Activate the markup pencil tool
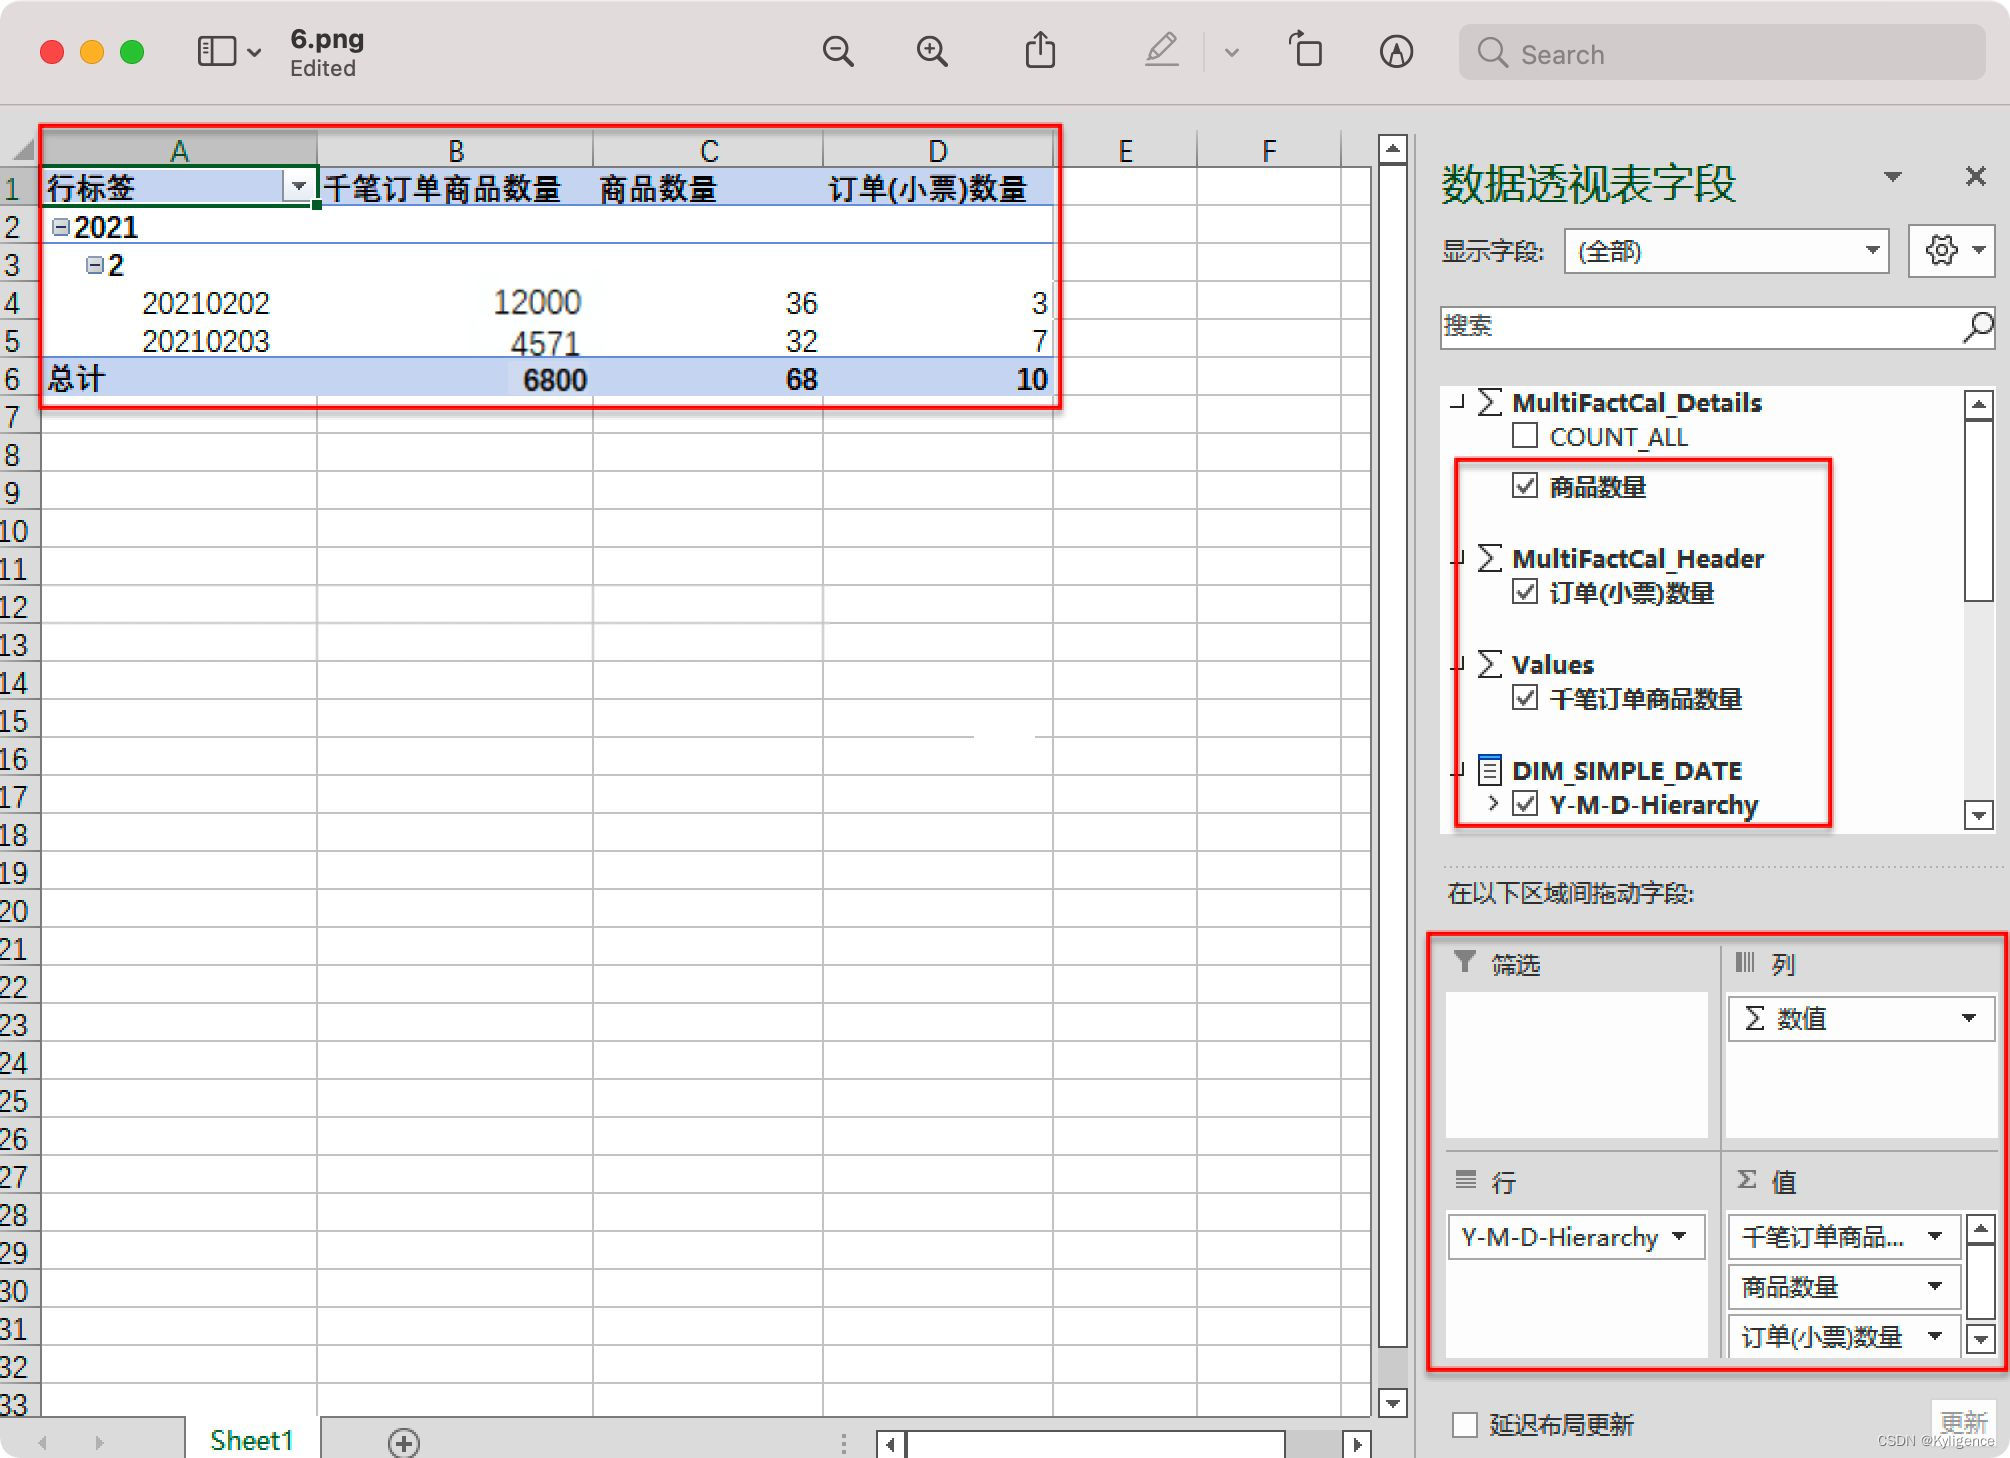Image resolution: width=2010 pixels, height=1458 pixels. pos(1161,51)
